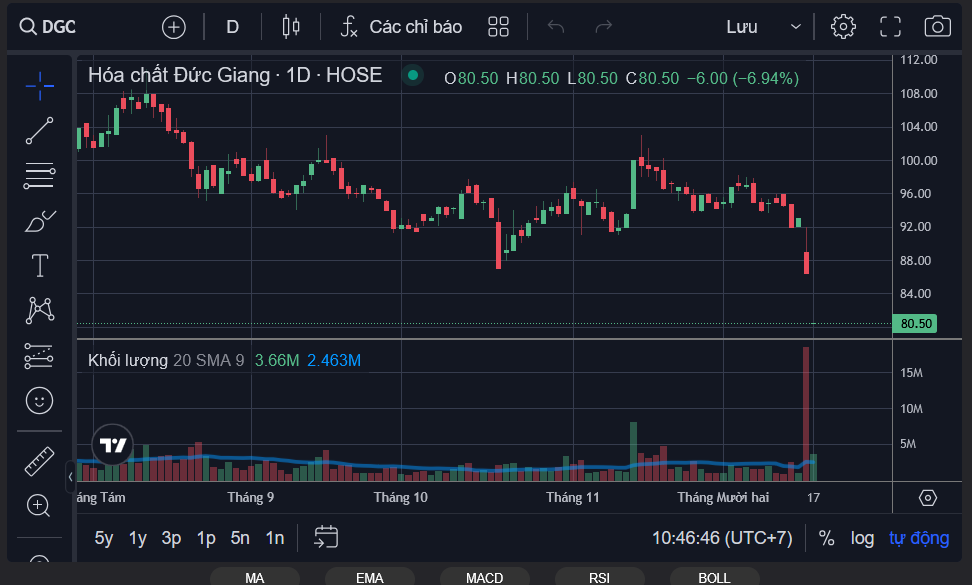Switch to the RSI indicator tab

click(x=599, y=577)
